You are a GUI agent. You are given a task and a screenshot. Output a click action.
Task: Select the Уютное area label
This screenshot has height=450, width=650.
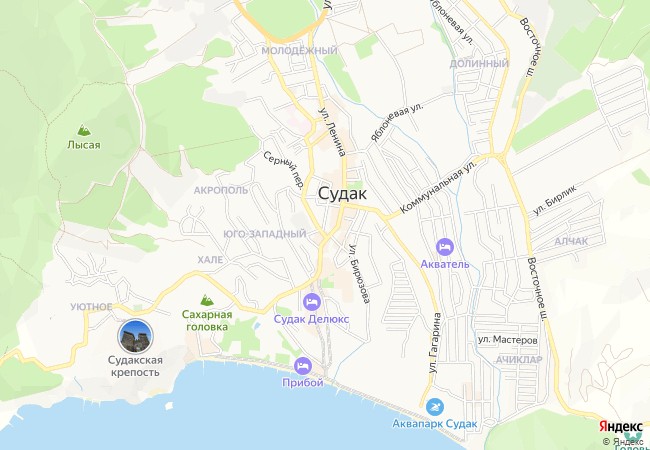[x=91, y=307]
